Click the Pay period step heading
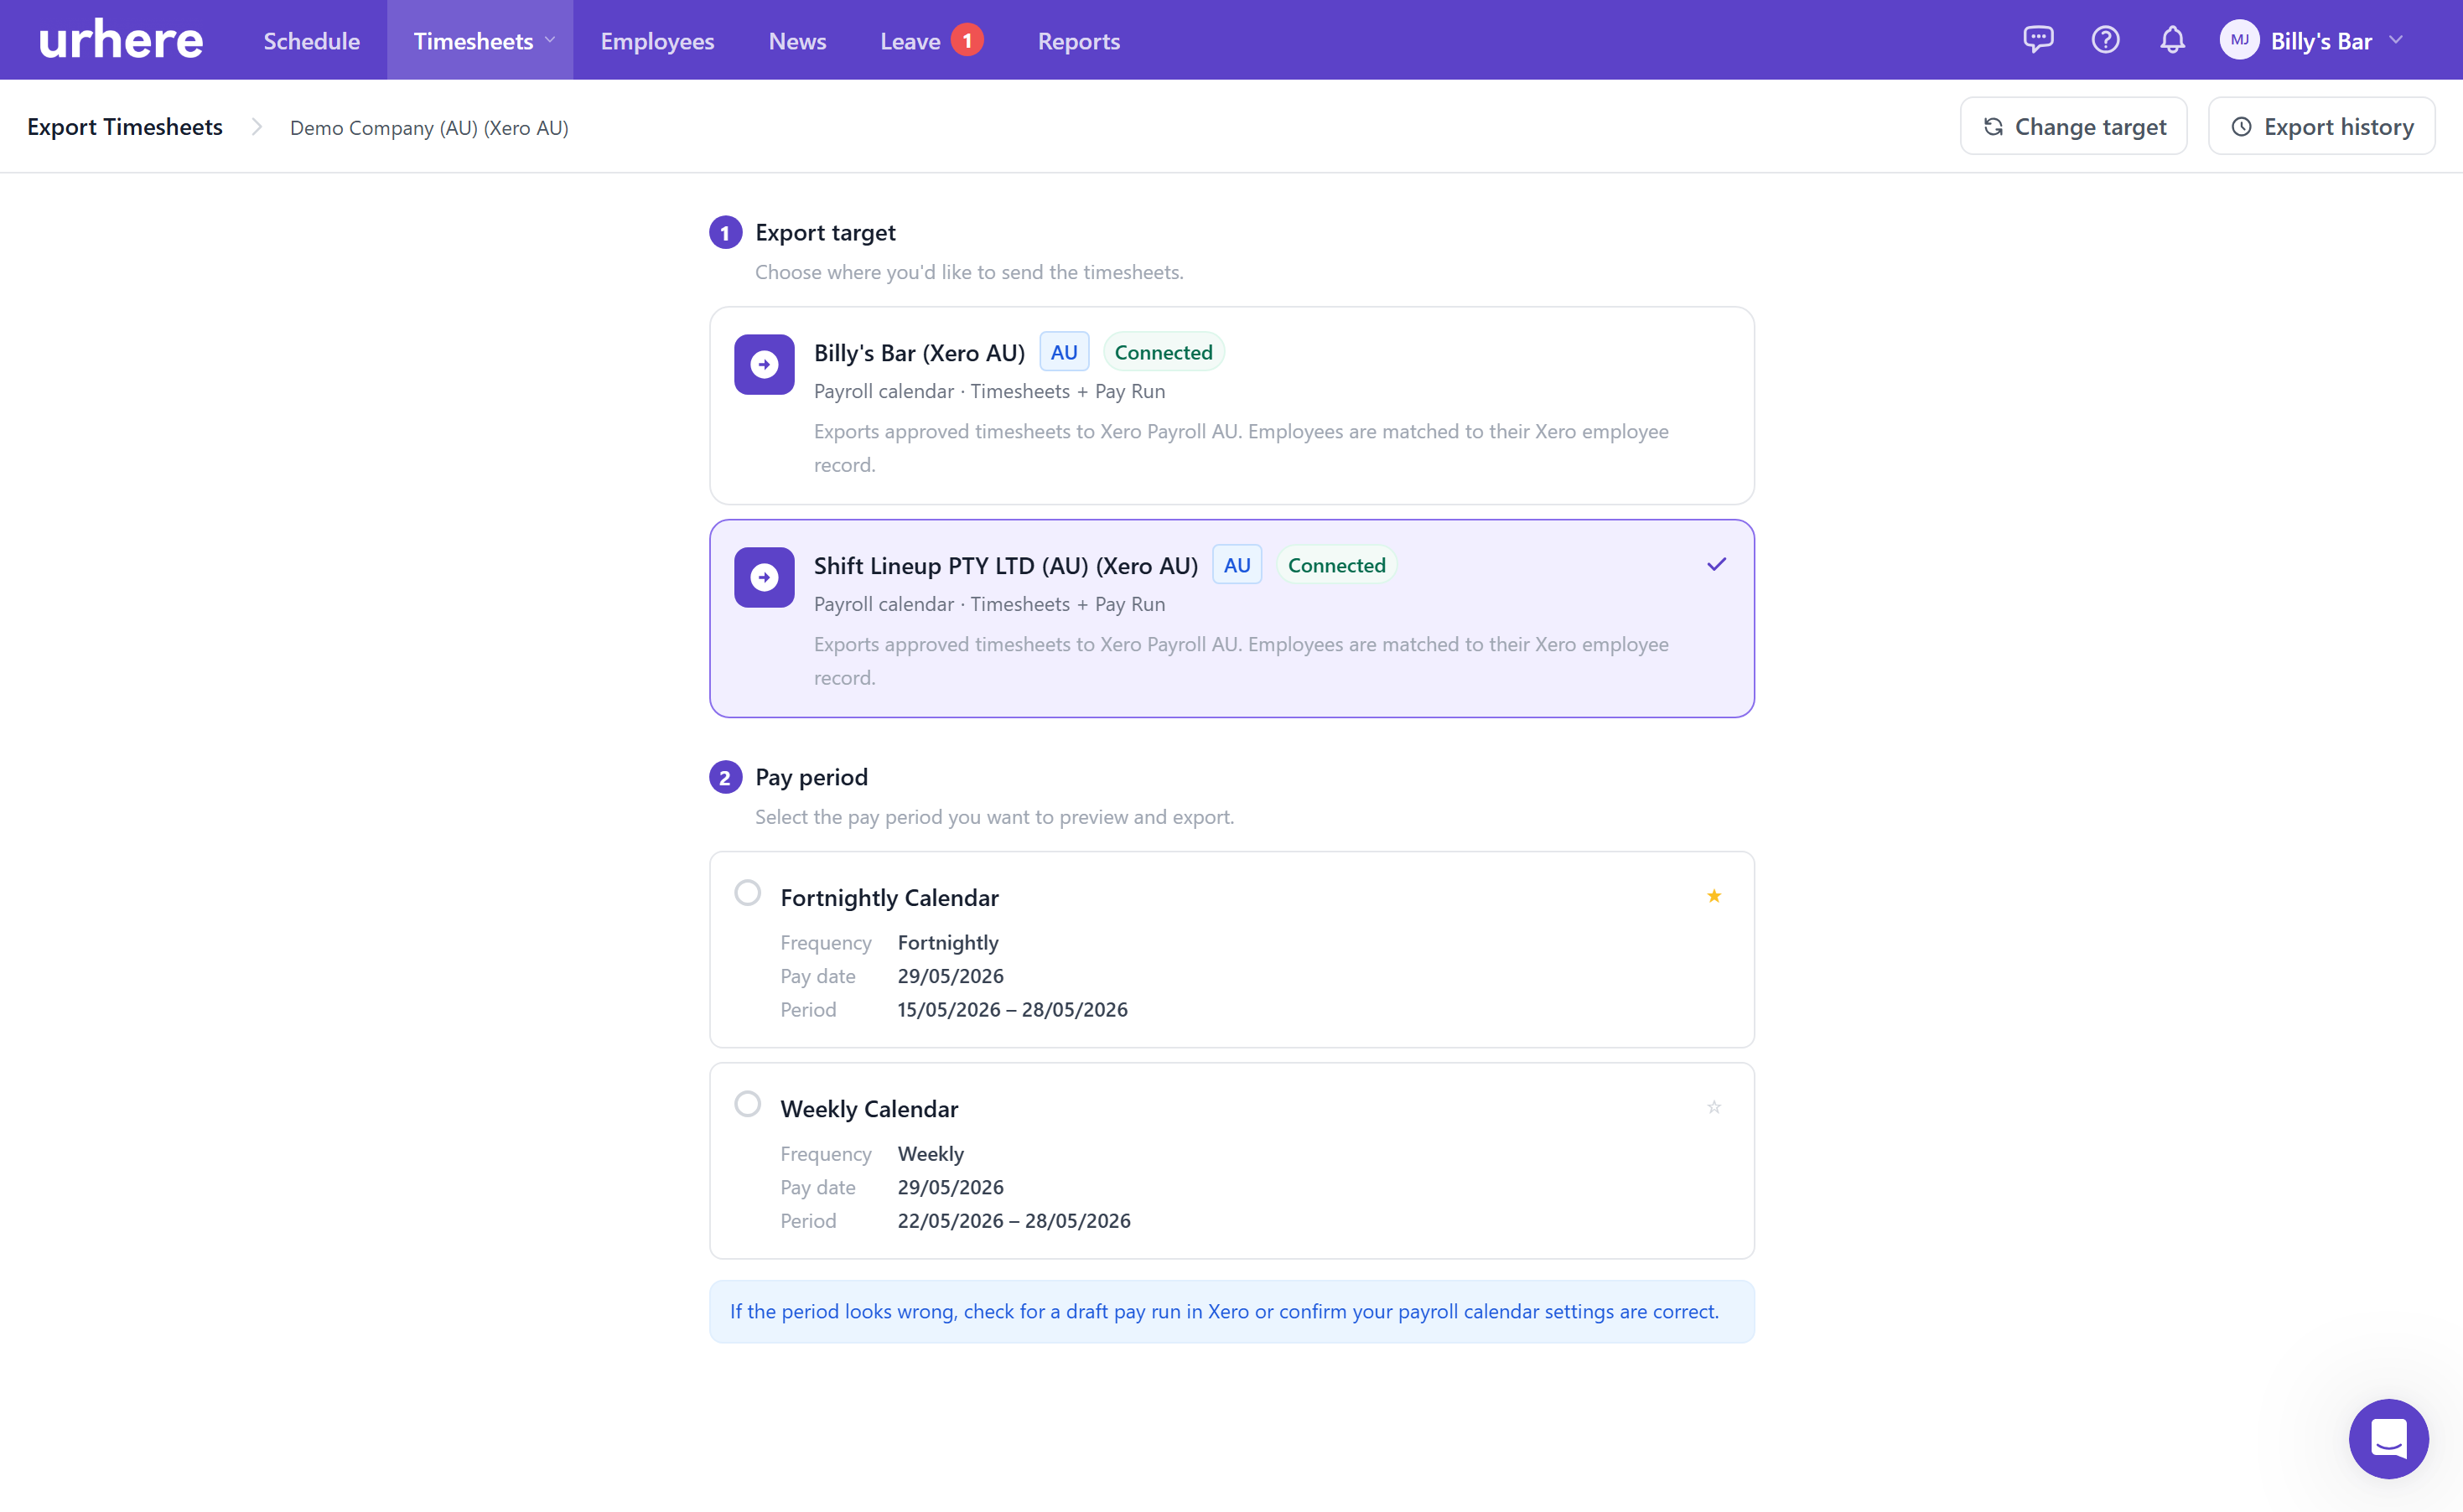This screenshot has width=2463, height=1512. 811,777
